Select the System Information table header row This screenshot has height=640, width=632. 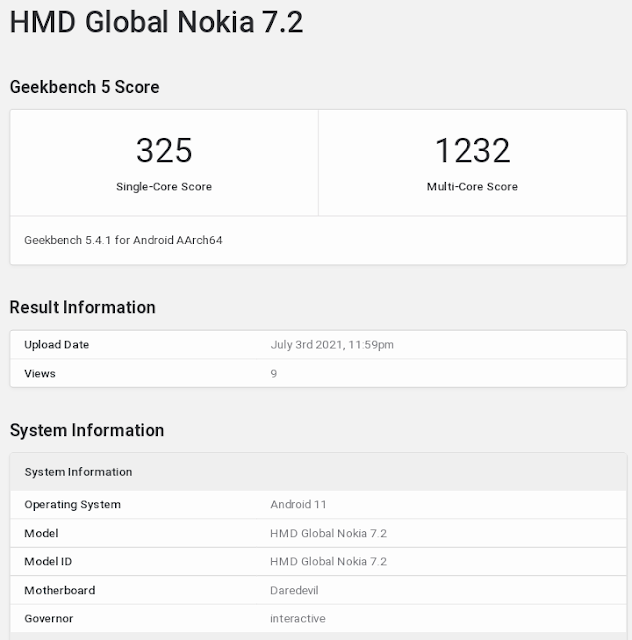318,472
